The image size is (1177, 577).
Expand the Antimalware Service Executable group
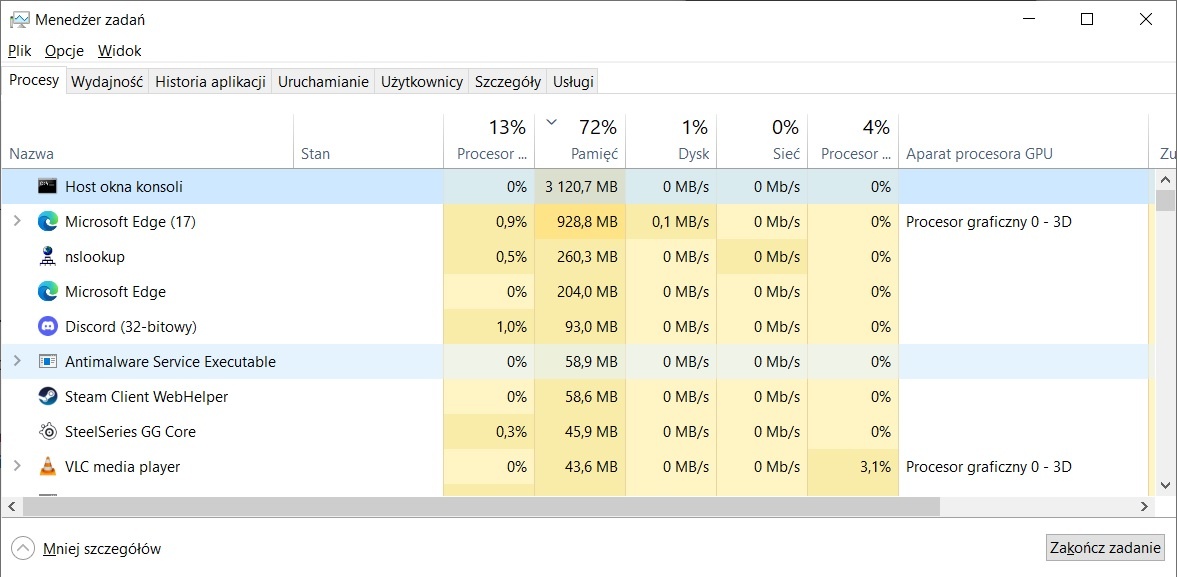coord(18,362)
